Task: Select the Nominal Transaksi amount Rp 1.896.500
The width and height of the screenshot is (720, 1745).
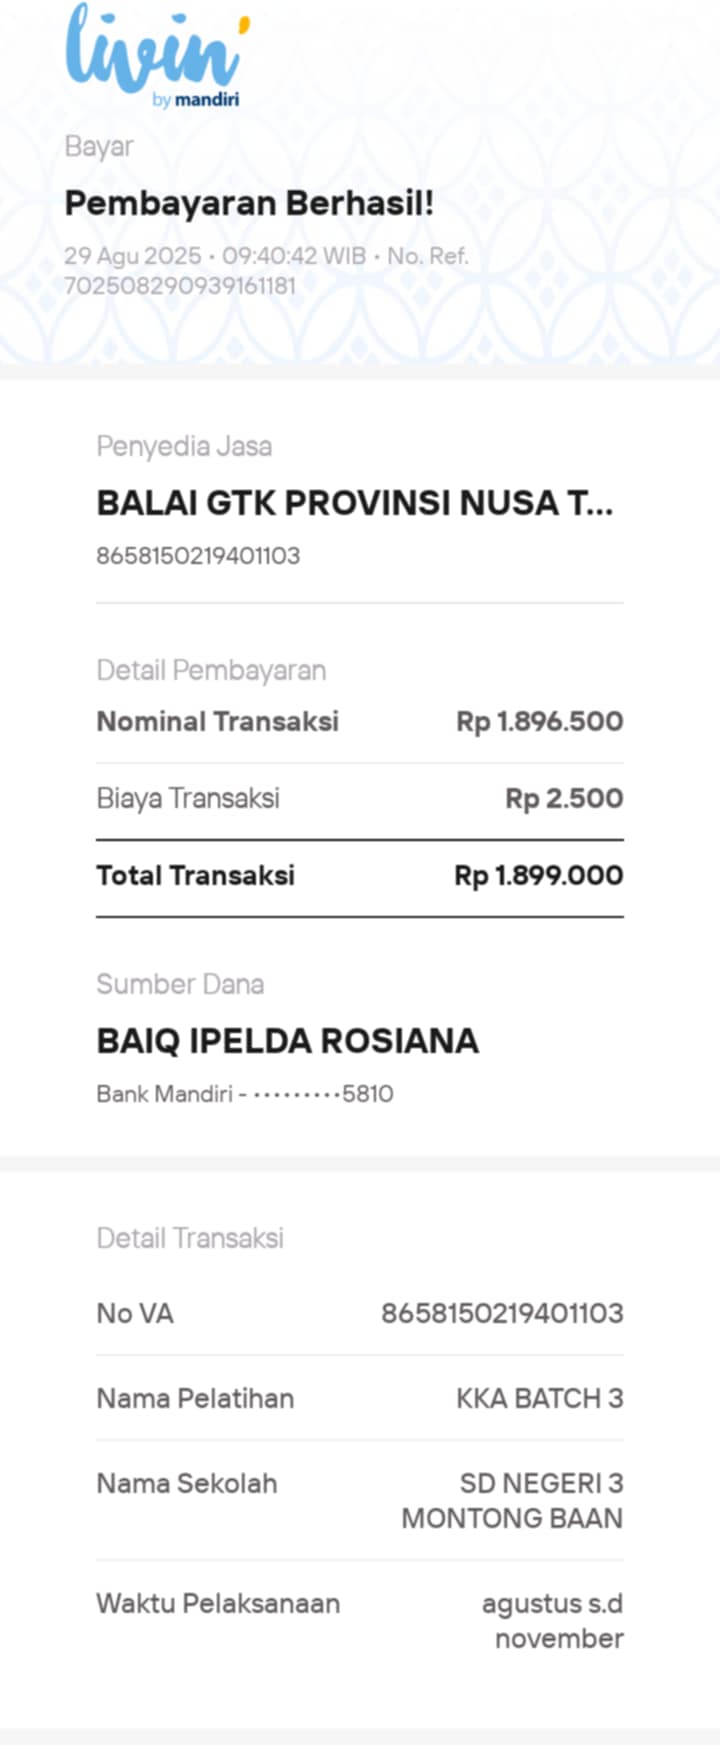Action: coord(540,721)
